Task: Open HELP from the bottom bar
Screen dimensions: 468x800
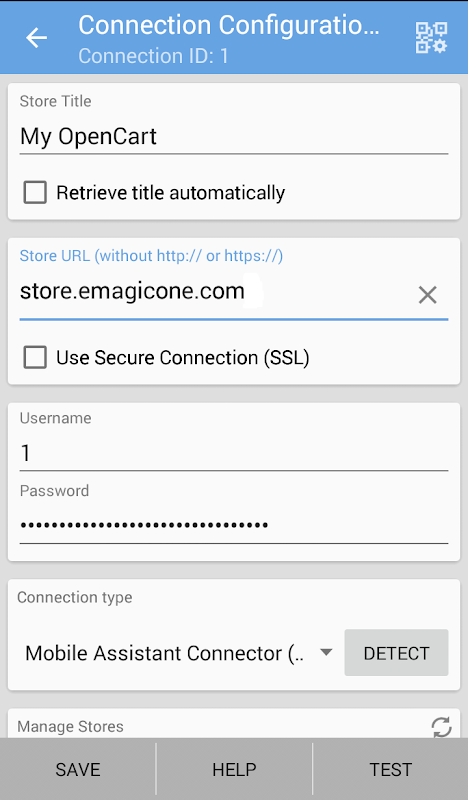Action: click(234, 769)
